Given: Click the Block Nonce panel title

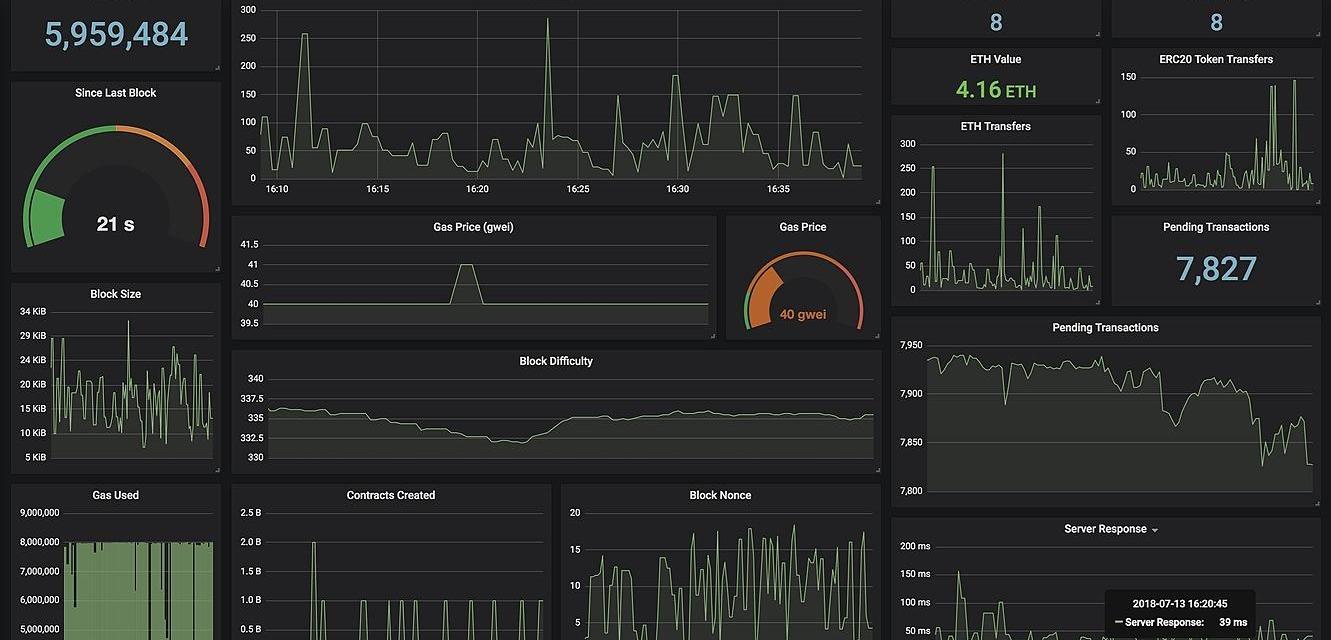Looking at the screenshot, I should click(x=720, y=495).
